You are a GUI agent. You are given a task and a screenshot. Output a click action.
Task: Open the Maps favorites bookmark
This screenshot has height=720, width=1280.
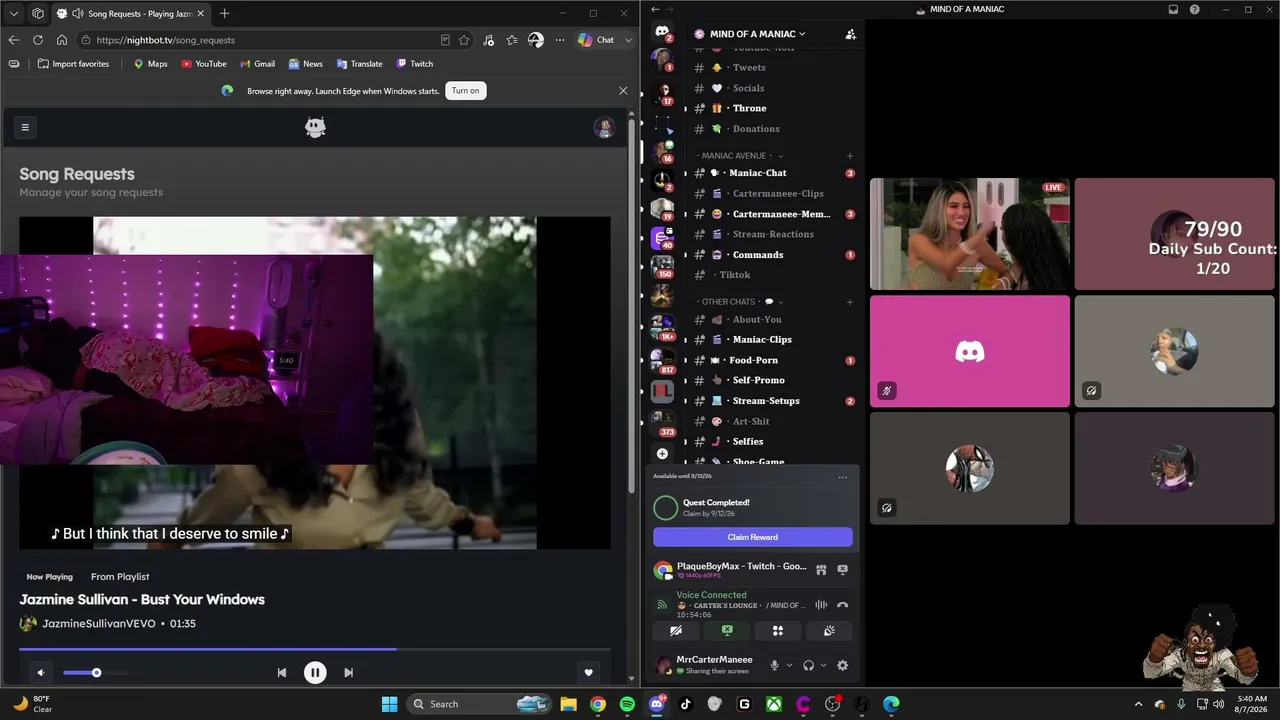[151, 64]
